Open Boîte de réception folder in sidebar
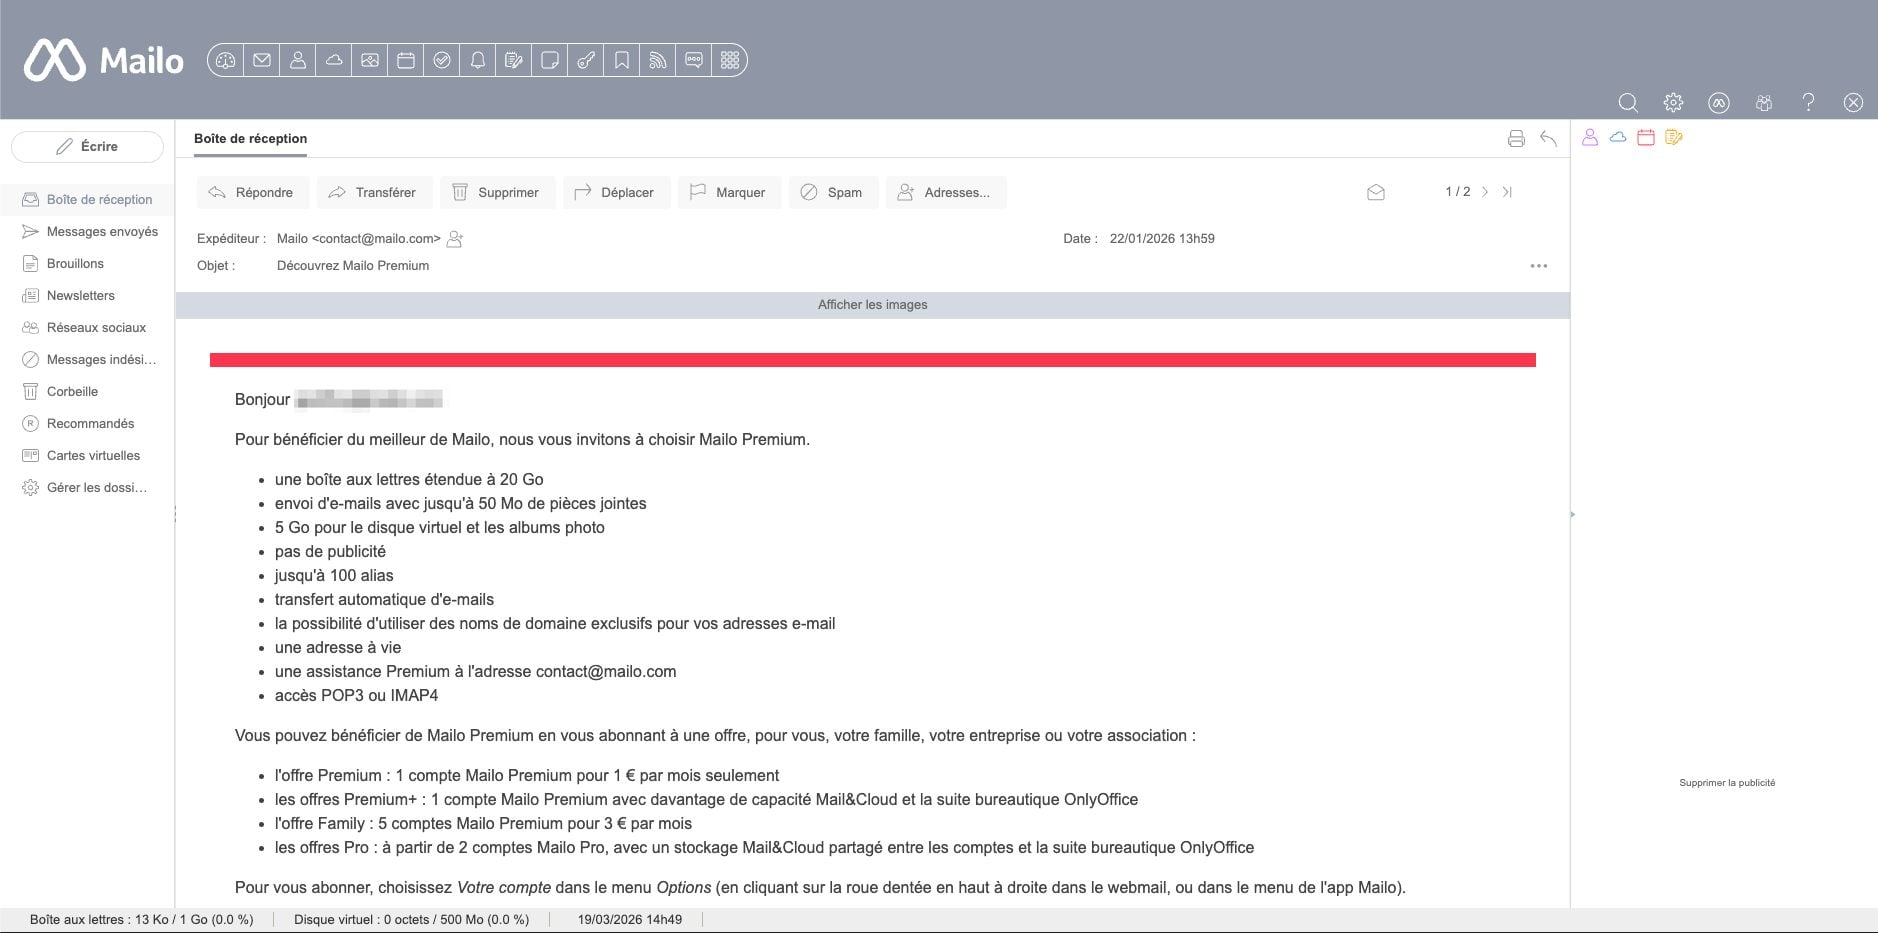1878x933 pixels. 88,199
